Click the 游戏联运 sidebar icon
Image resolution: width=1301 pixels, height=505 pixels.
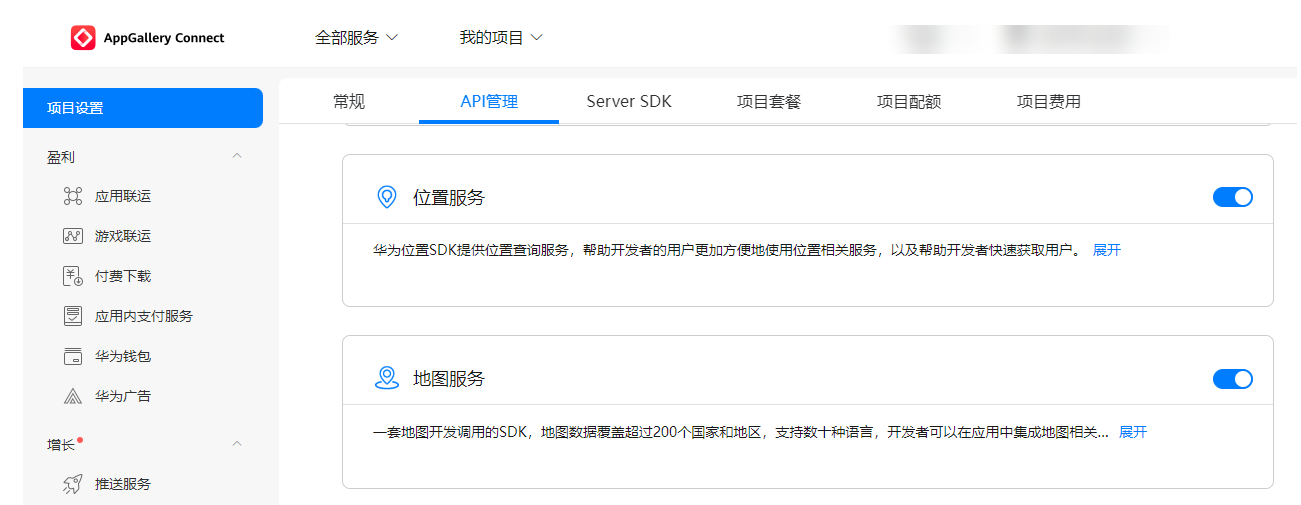coord(73,236)
